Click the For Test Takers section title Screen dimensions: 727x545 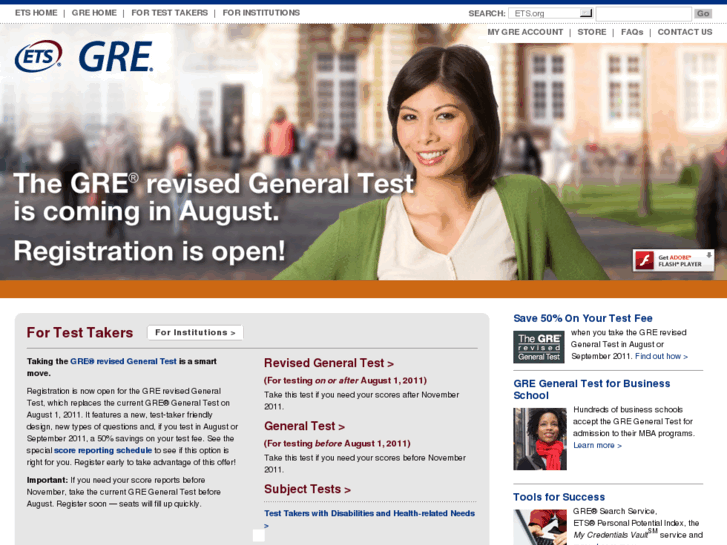(80, 333)
